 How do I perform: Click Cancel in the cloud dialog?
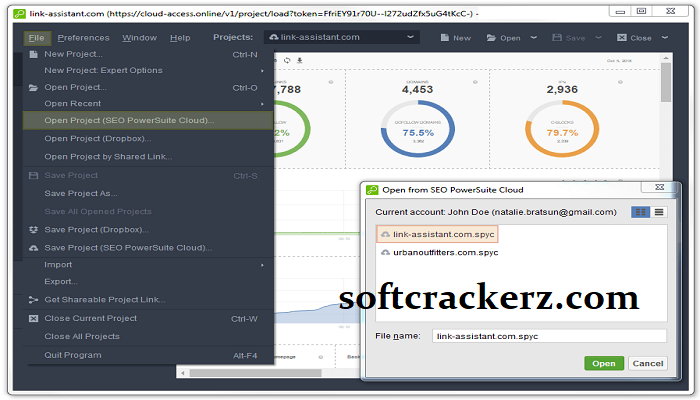647,363
